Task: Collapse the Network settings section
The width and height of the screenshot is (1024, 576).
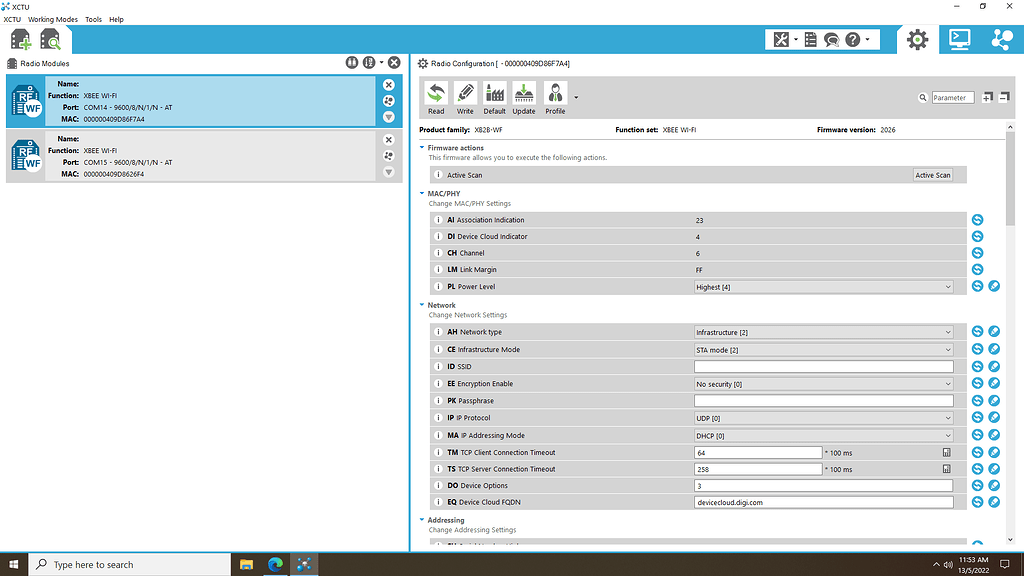Action: pyautogui.click(x=423, y=306)
